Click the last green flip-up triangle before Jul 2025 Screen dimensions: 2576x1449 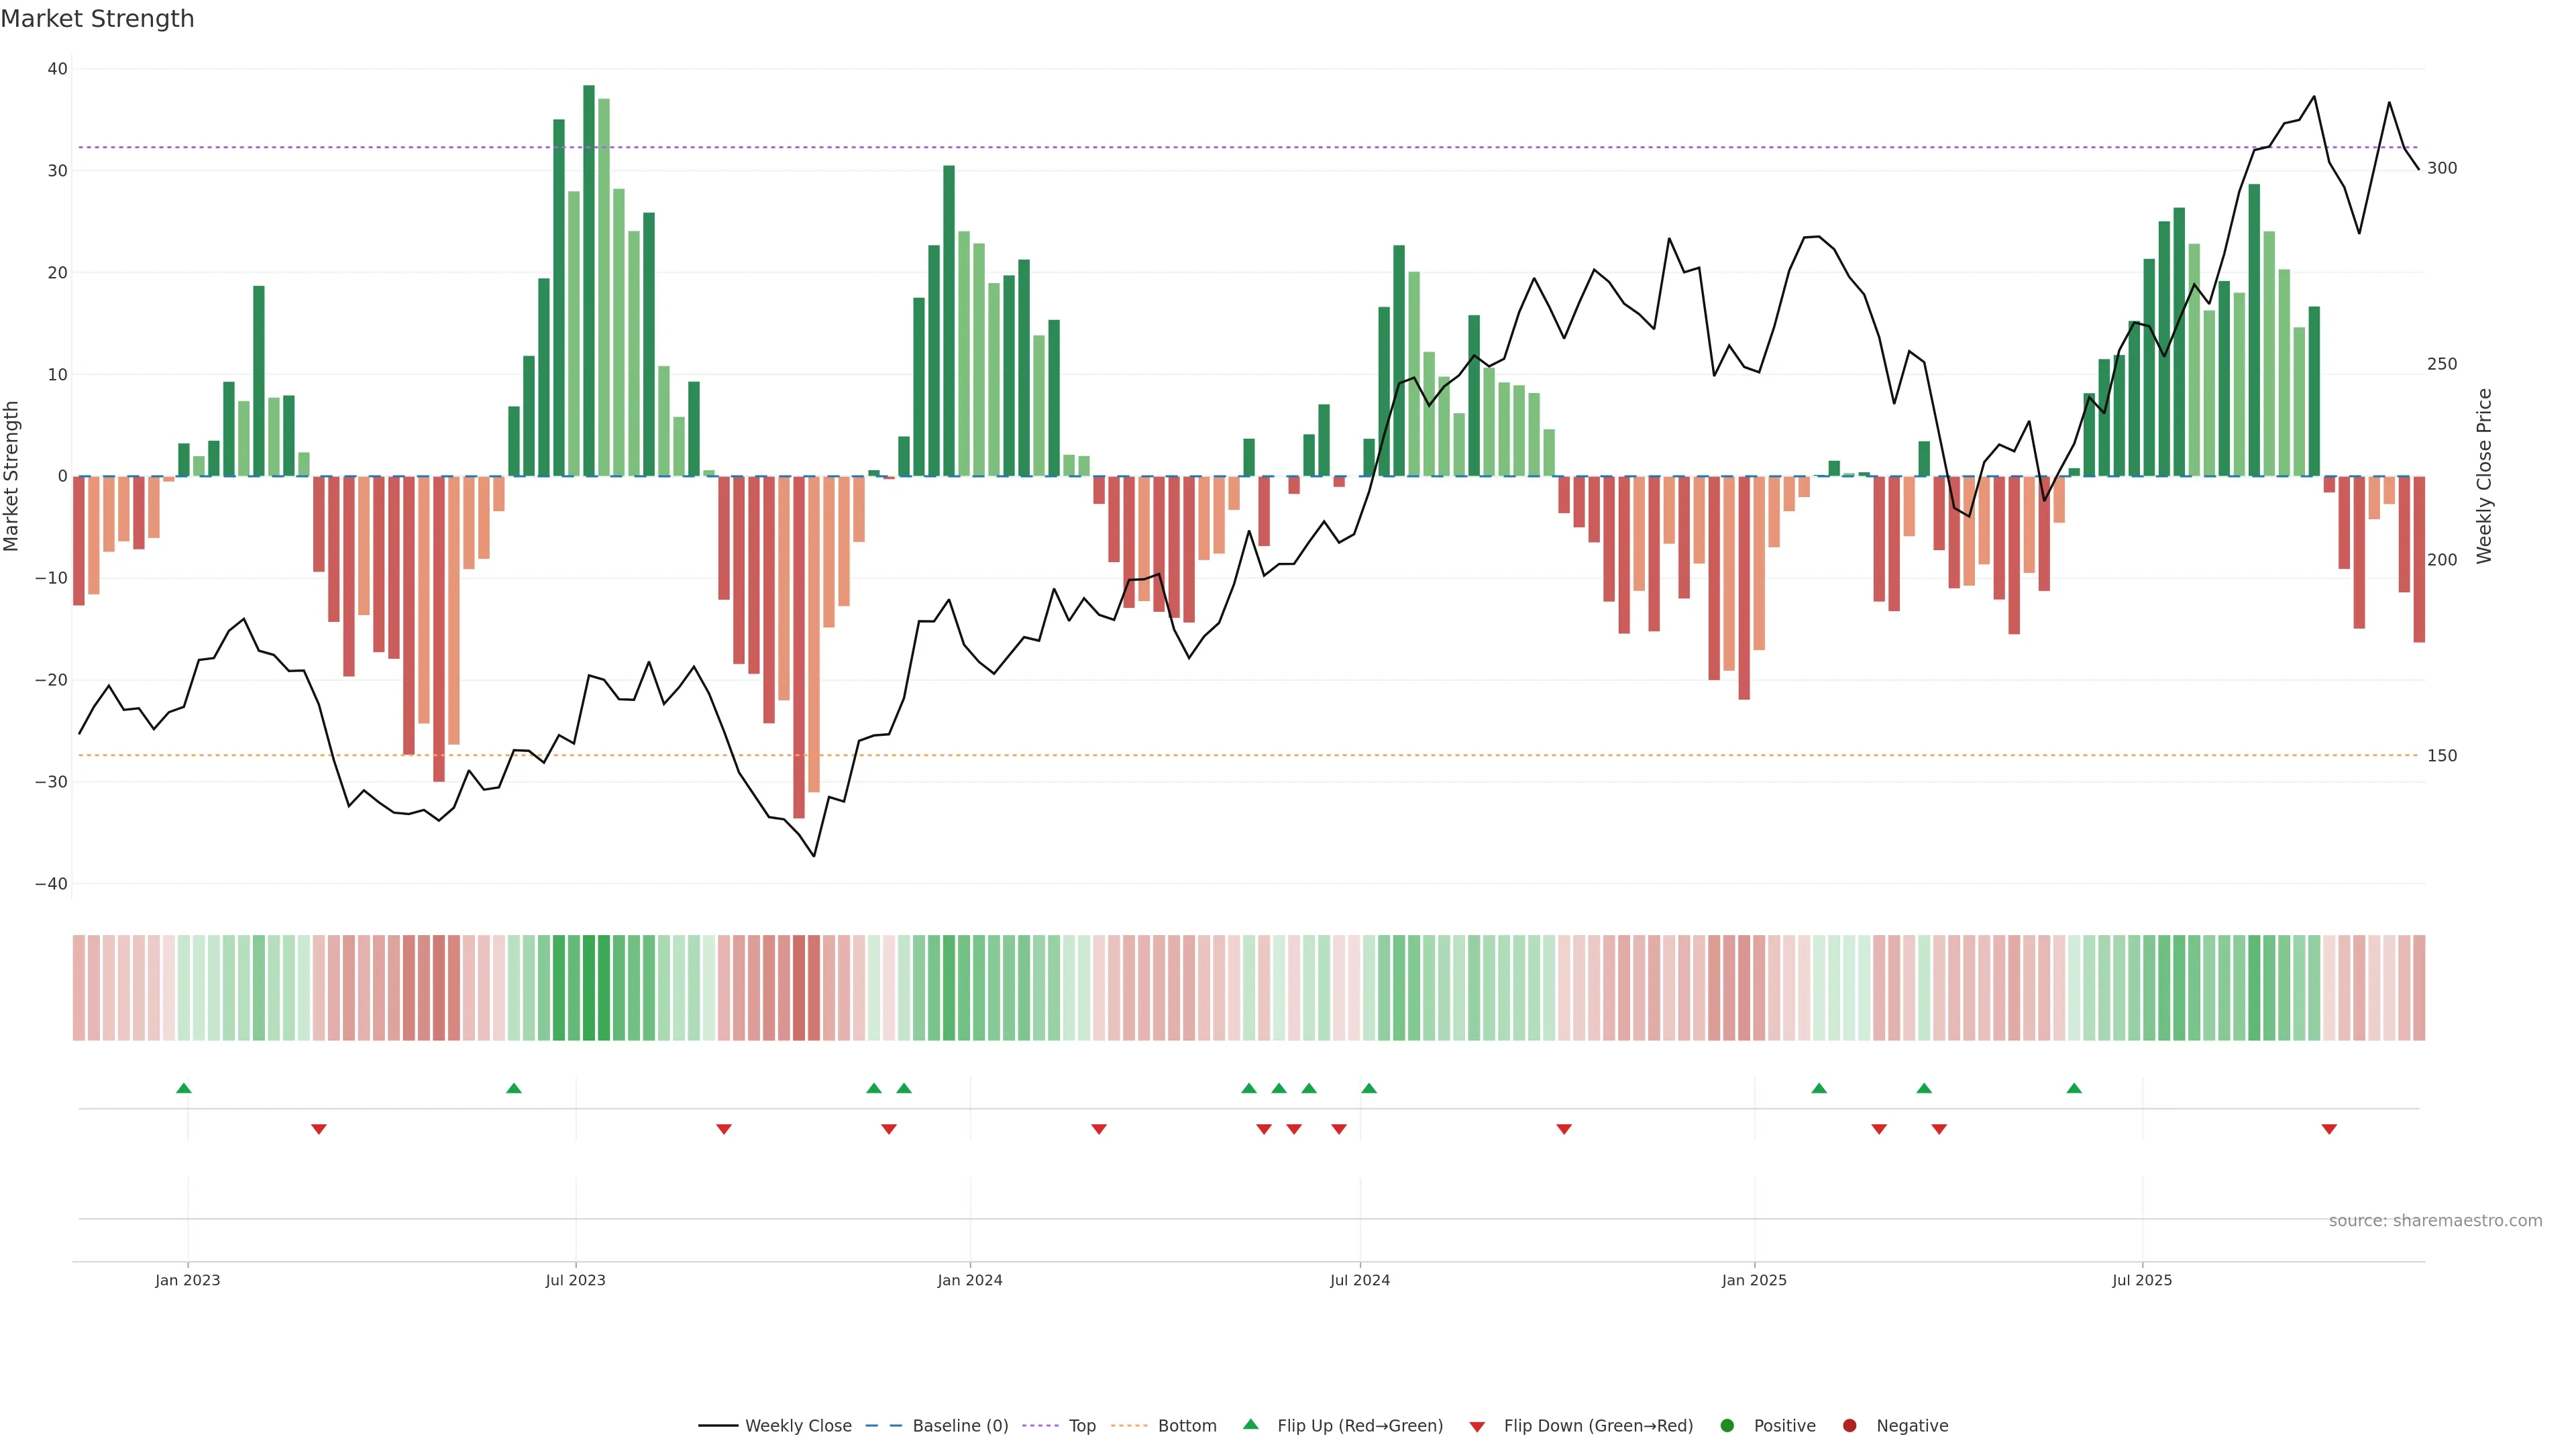[x=2074, y=1088]
